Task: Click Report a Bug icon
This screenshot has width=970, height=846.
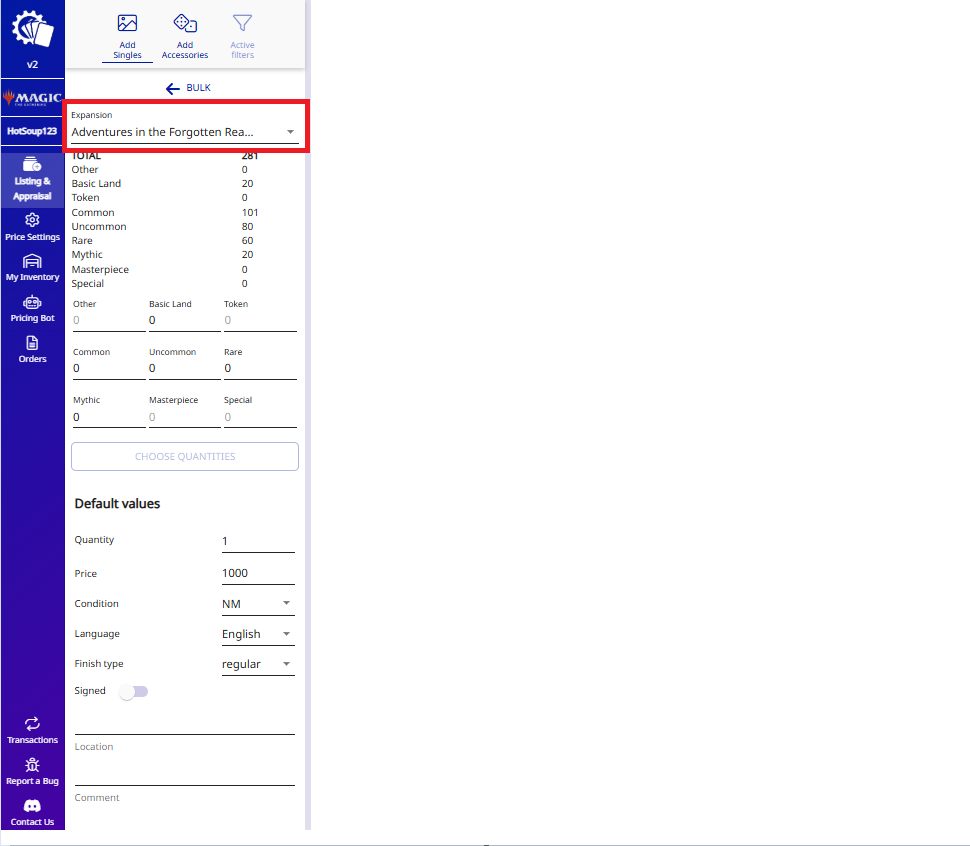Action: click(32, 766)
